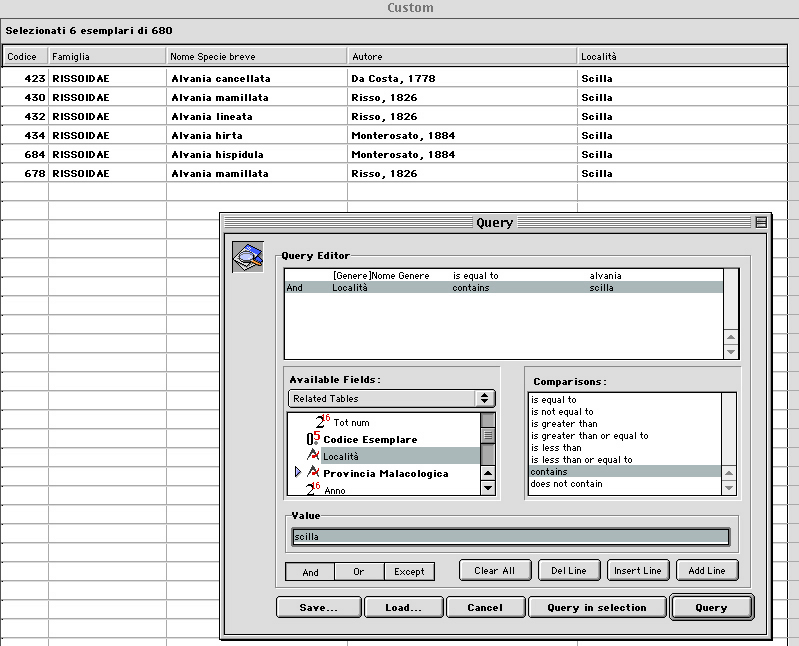Select record with Codice 430
The width and height of the screenshot is (799, 646).
pyautogui.click(x=394, y=97)
